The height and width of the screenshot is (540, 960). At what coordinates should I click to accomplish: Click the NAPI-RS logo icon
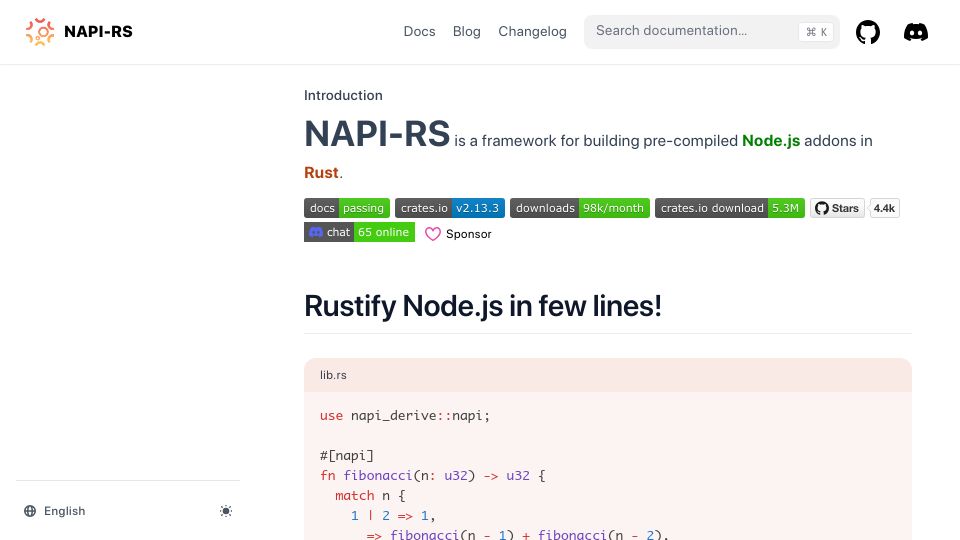40,31
